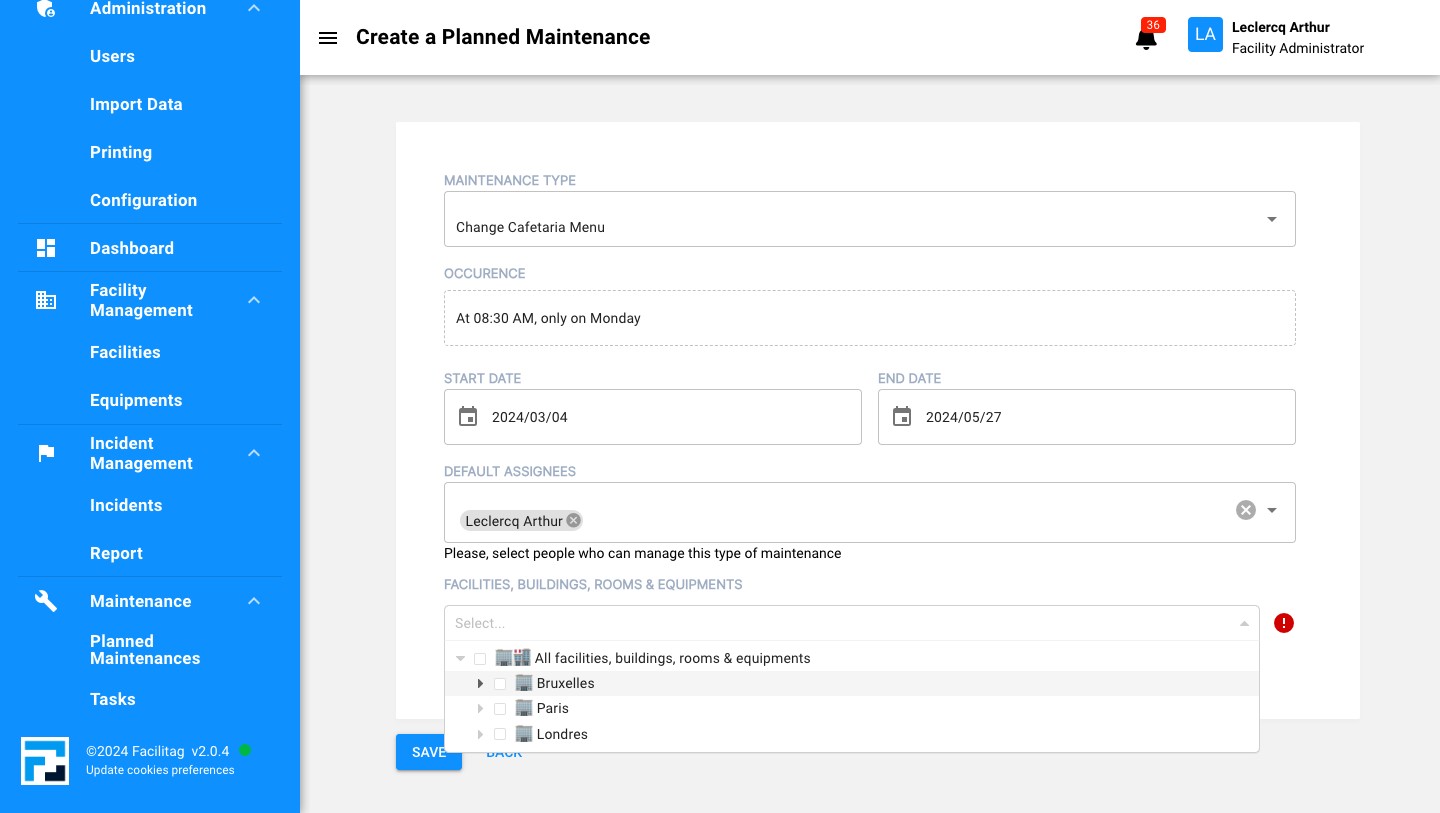This screenshot has height=813, width=1440.
Task: Remove the Leclercq Arthur assignee chip
Action: click(573, 520)
